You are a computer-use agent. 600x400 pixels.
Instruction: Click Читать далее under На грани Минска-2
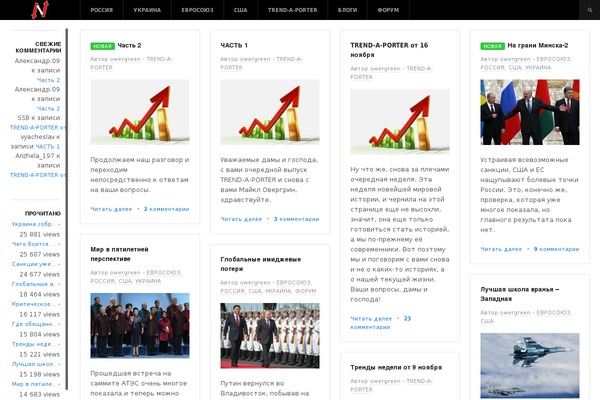tap(501, 249)
